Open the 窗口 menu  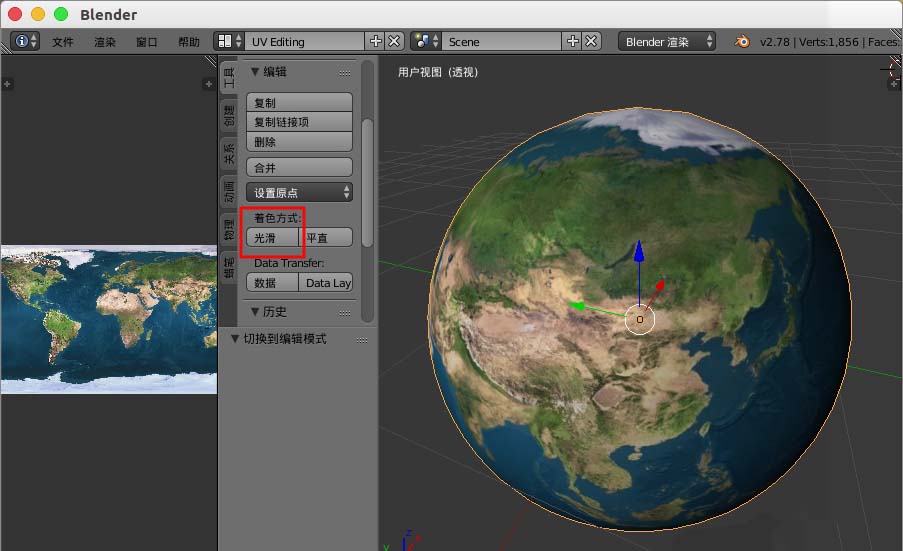(x=146, y=42)
